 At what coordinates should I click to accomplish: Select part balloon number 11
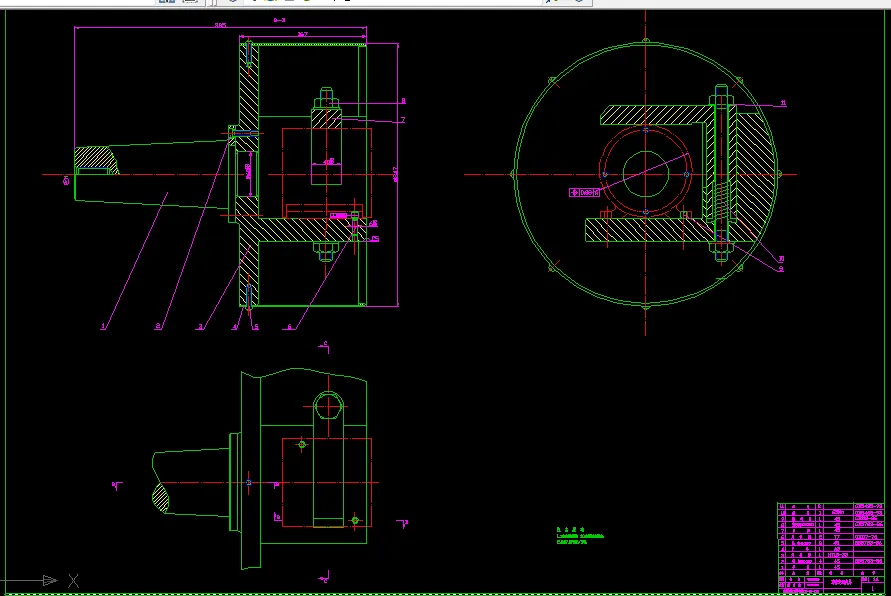click(x=783, y=103)
